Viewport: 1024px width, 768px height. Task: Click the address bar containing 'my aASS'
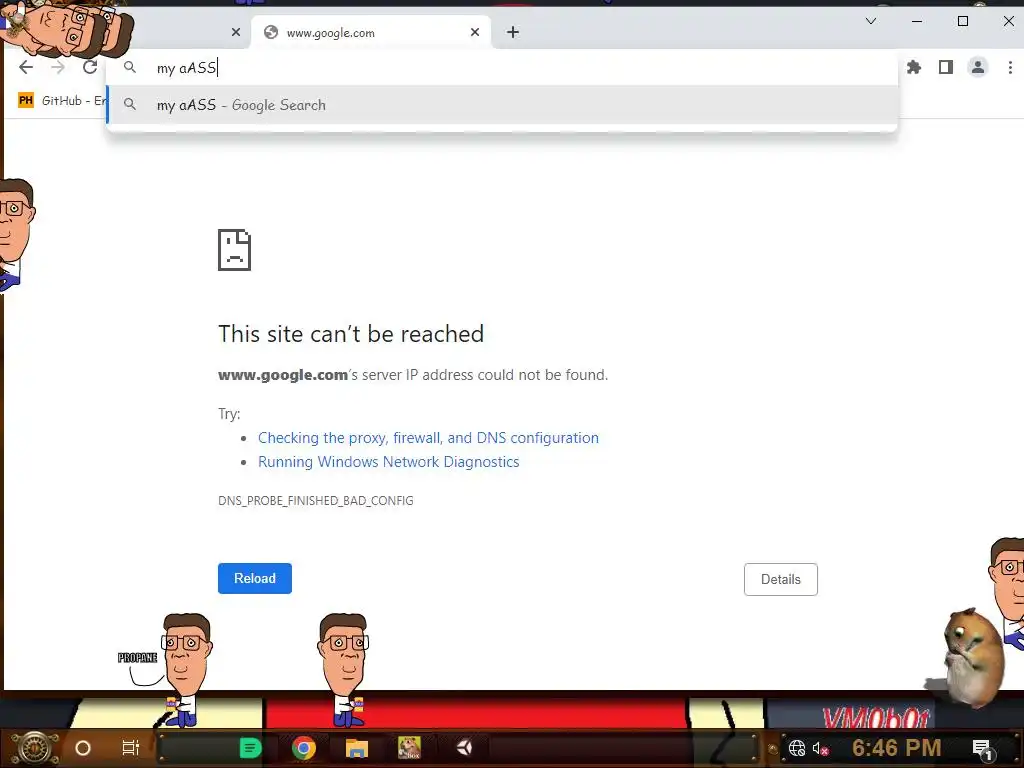(502, 67)
